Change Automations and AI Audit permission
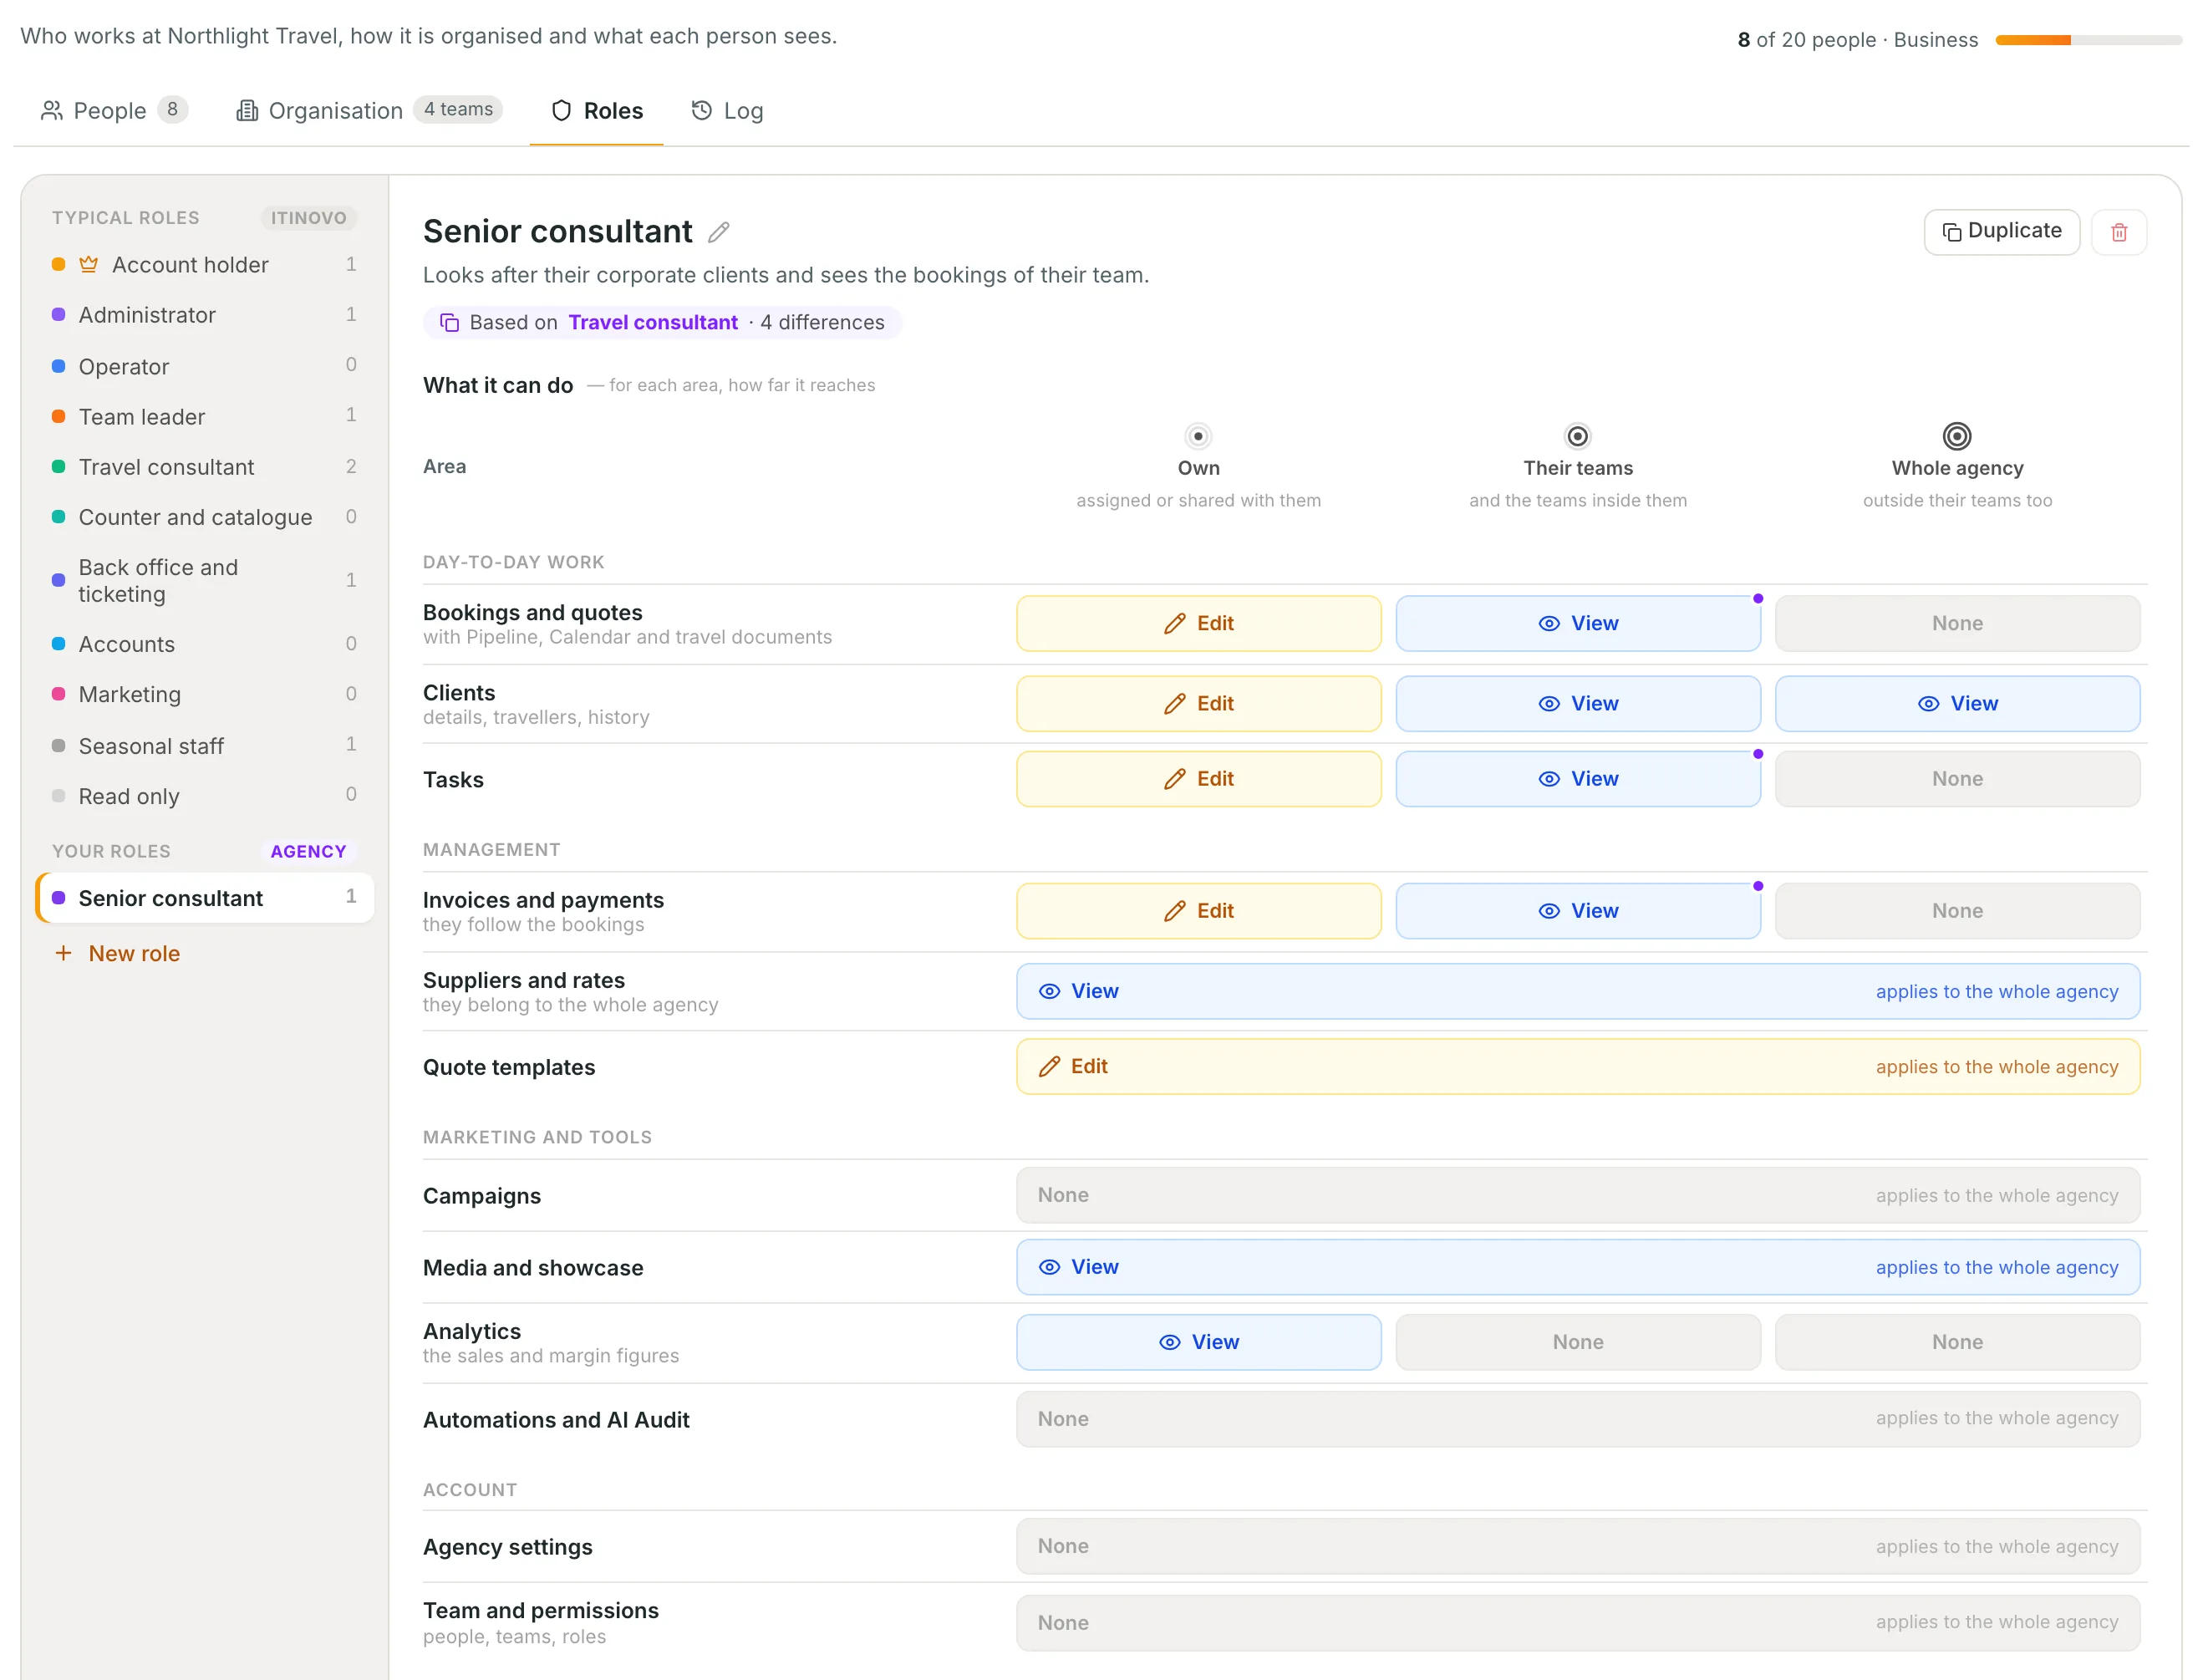Image resolution: width=2203 pixels, height=1680 pixels. 1577,1418
